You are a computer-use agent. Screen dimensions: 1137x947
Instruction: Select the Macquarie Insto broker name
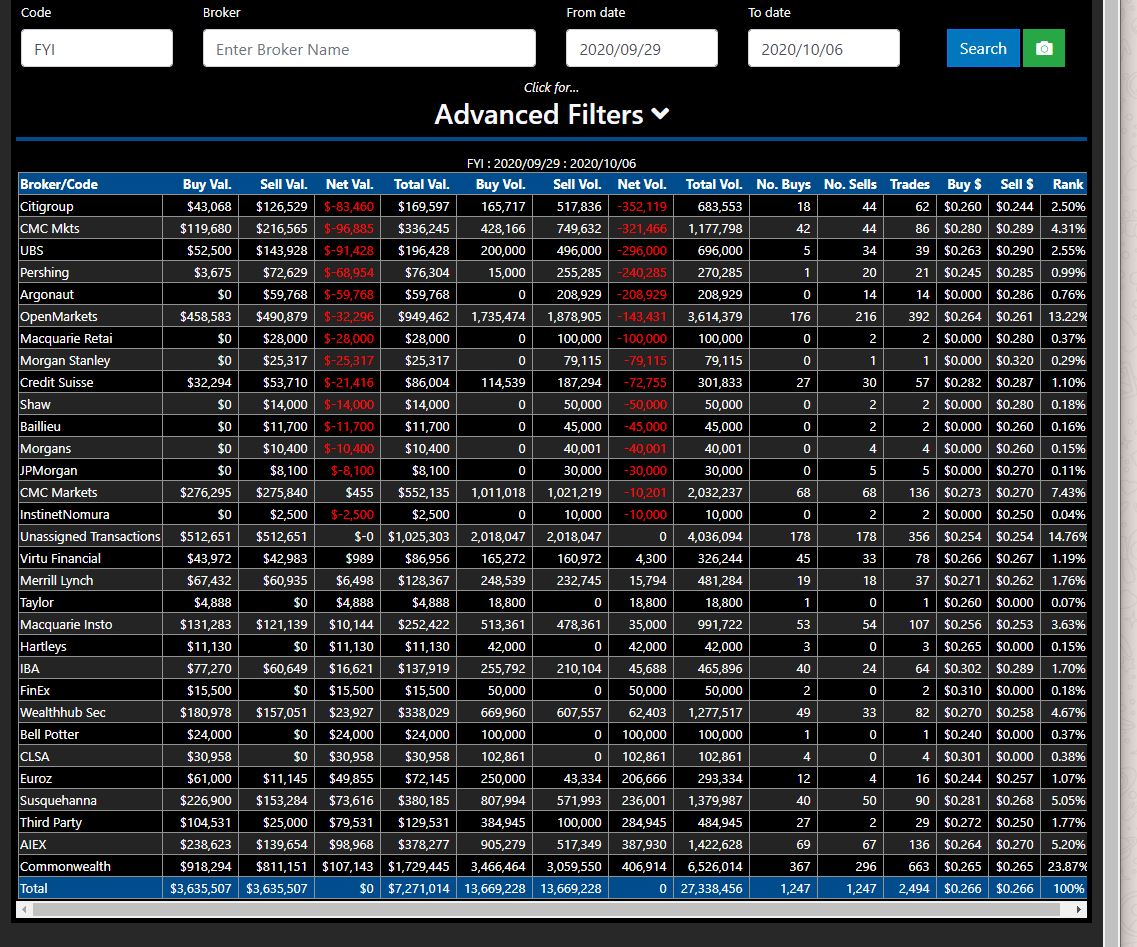point(66,624)
